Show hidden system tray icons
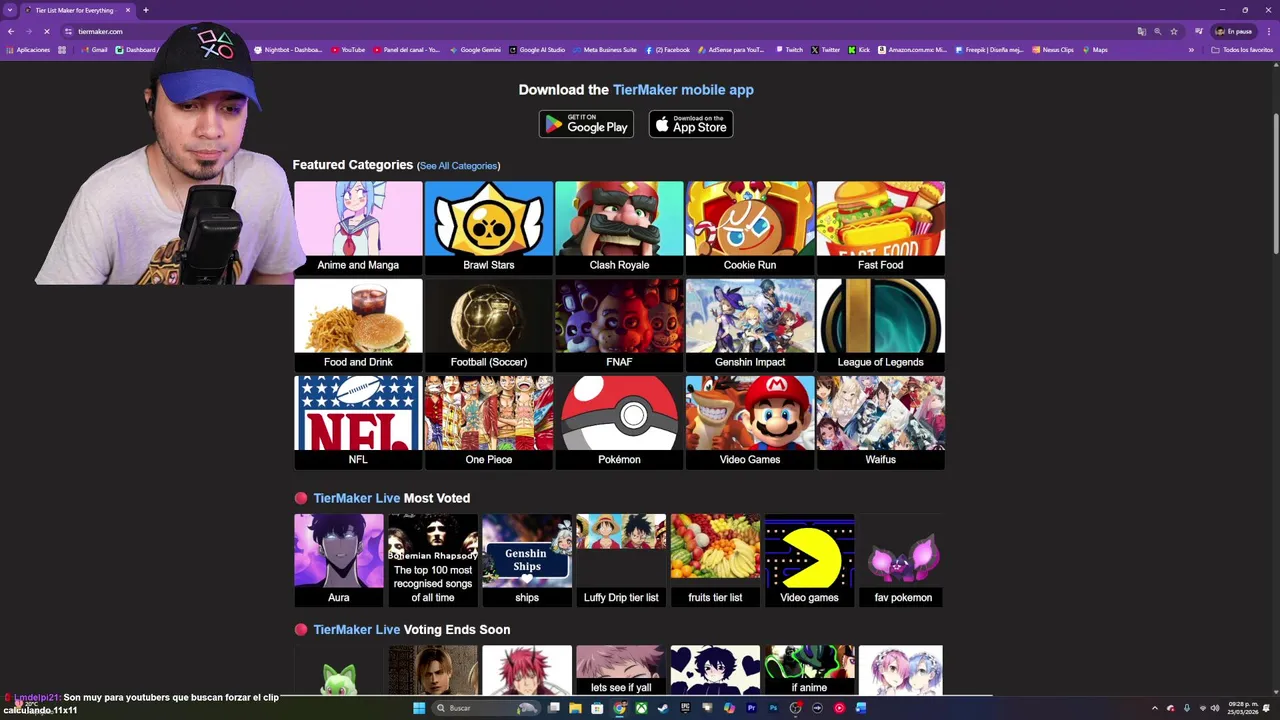Viewport: 1280px width, 720px height. tap(1155, 708)
